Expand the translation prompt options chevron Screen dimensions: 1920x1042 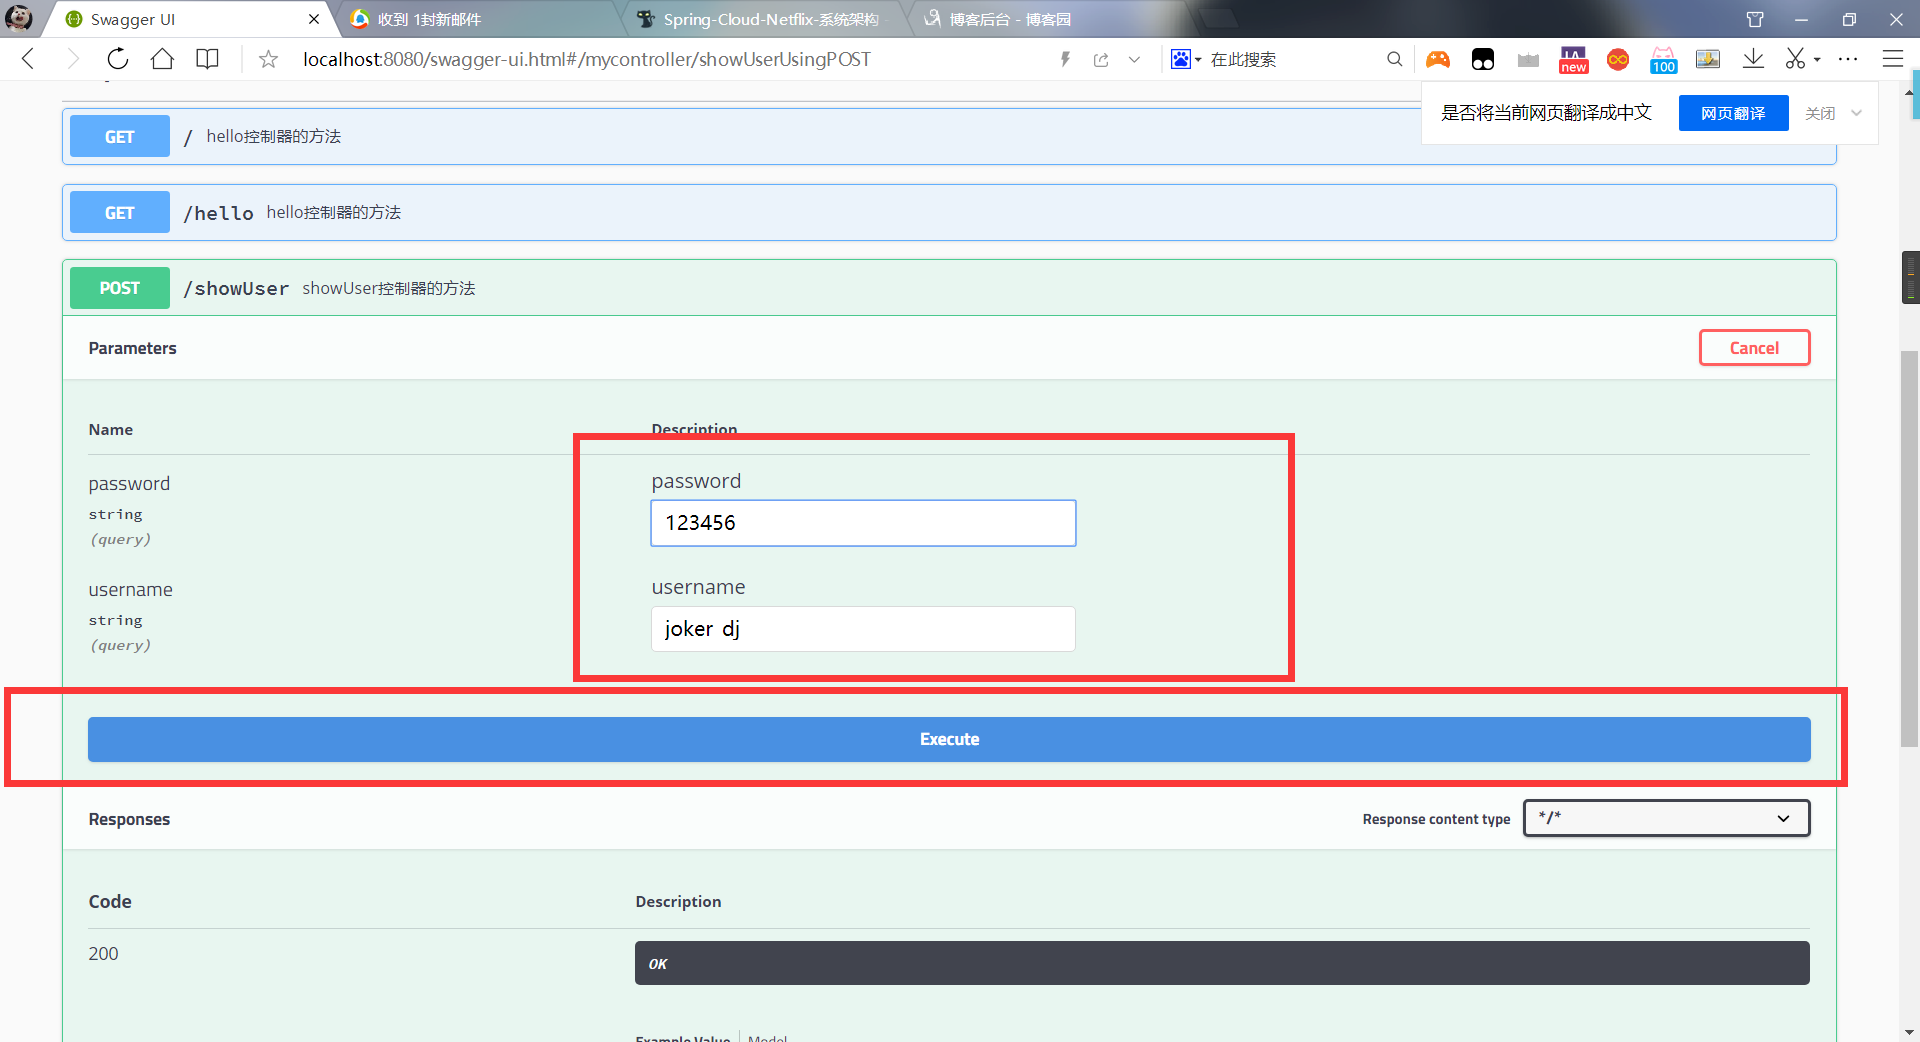[1856, 113]
